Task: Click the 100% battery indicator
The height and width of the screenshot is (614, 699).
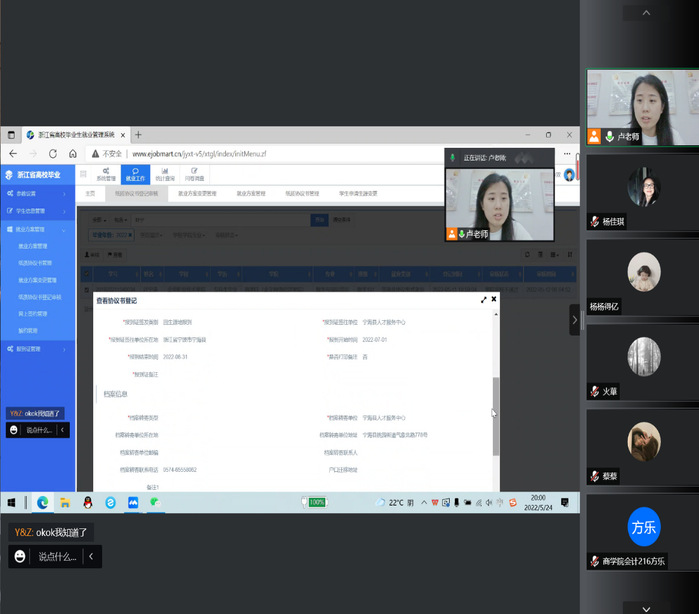Action: click(315, 503)
